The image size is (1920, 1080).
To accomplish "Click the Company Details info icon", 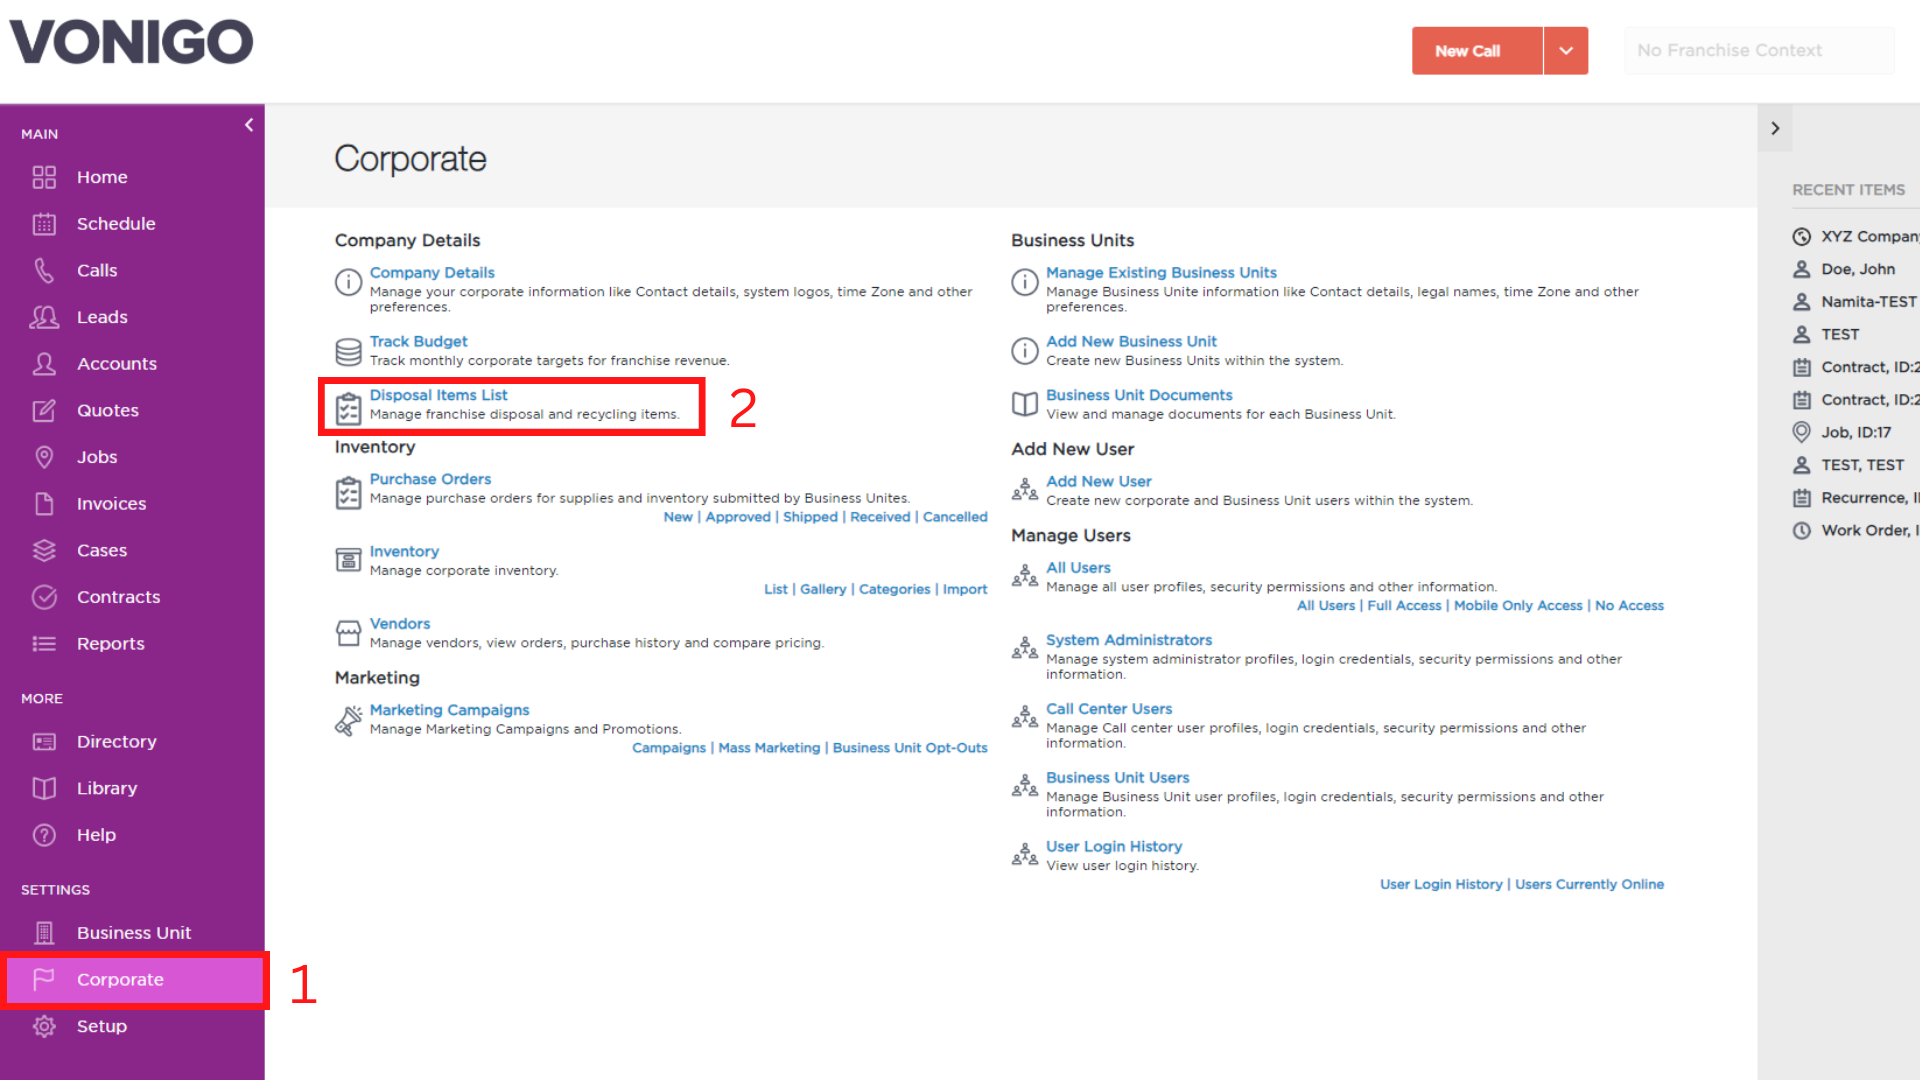I will 348,282.
